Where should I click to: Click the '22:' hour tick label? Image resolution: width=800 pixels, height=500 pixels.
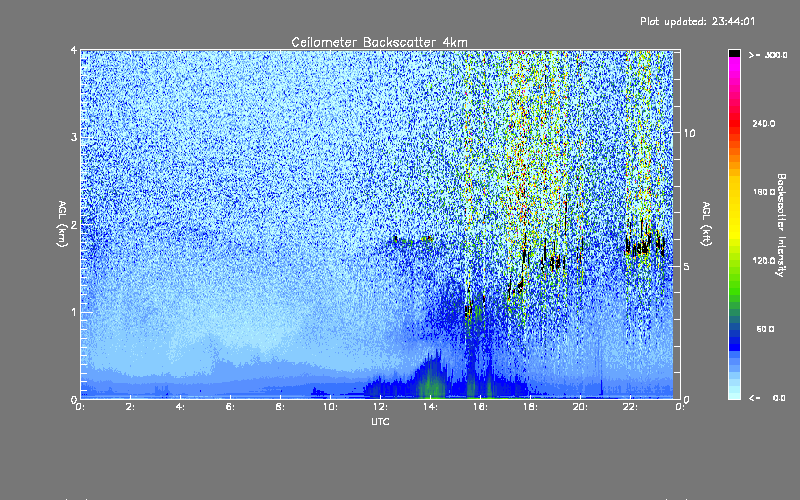630,407
